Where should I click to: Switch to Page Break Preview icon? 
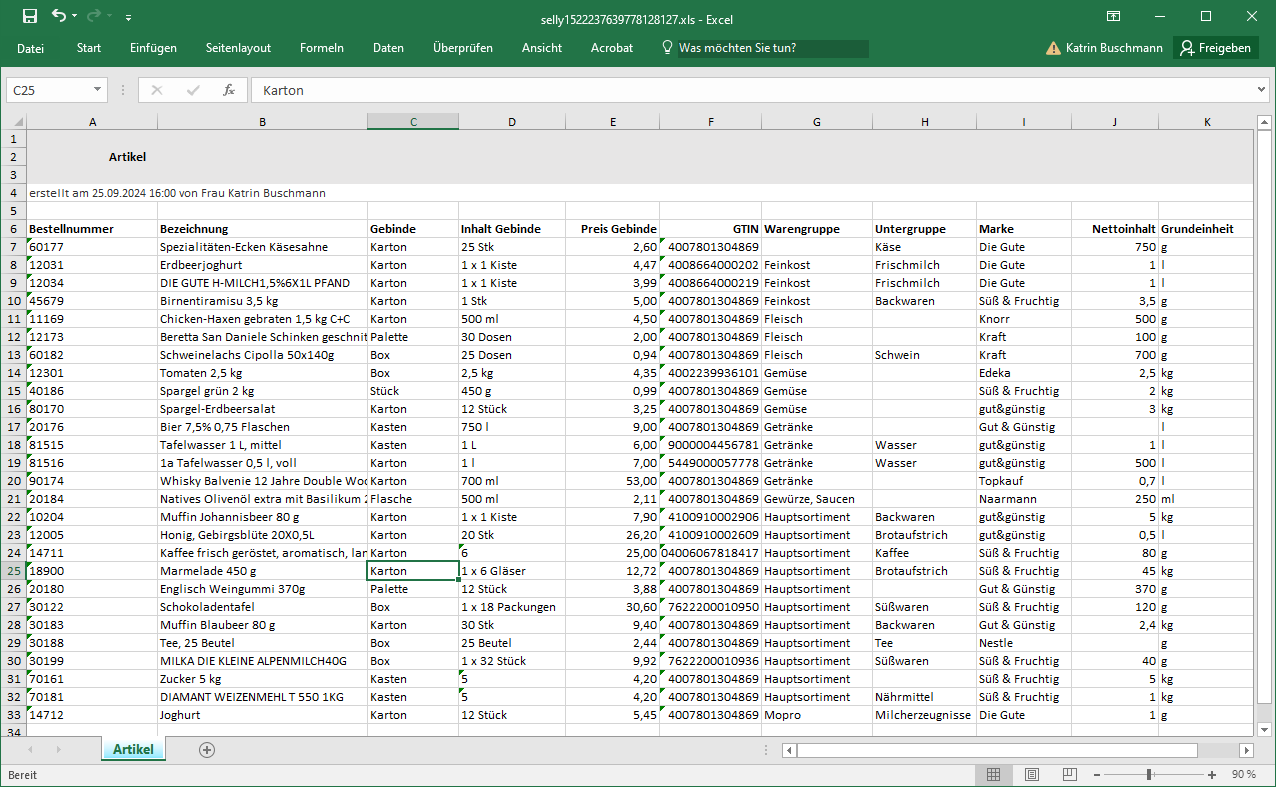coord(1069,775)
